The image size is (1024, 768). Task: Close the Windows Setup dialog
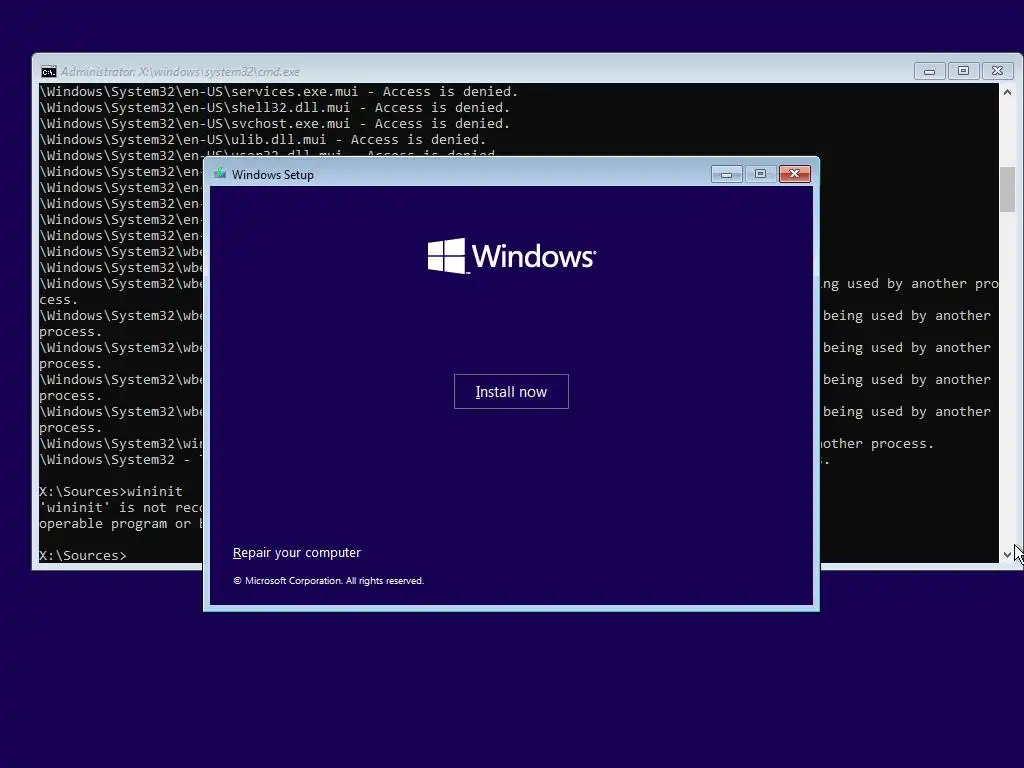[794, 174]
